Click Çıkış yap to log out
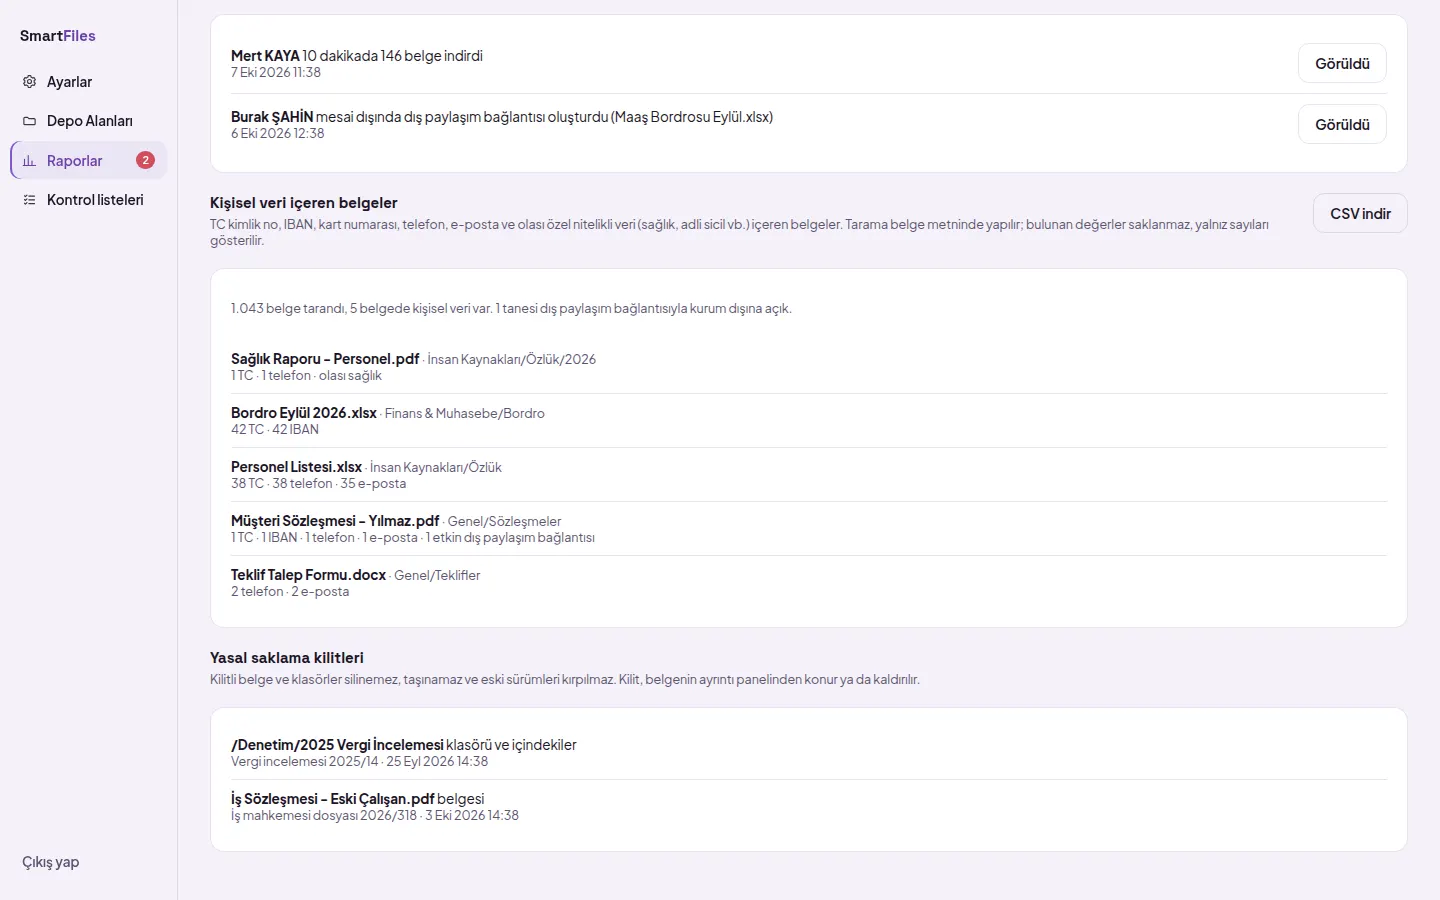This screenshot has width=1440, height=900. [x=51, y=862]
